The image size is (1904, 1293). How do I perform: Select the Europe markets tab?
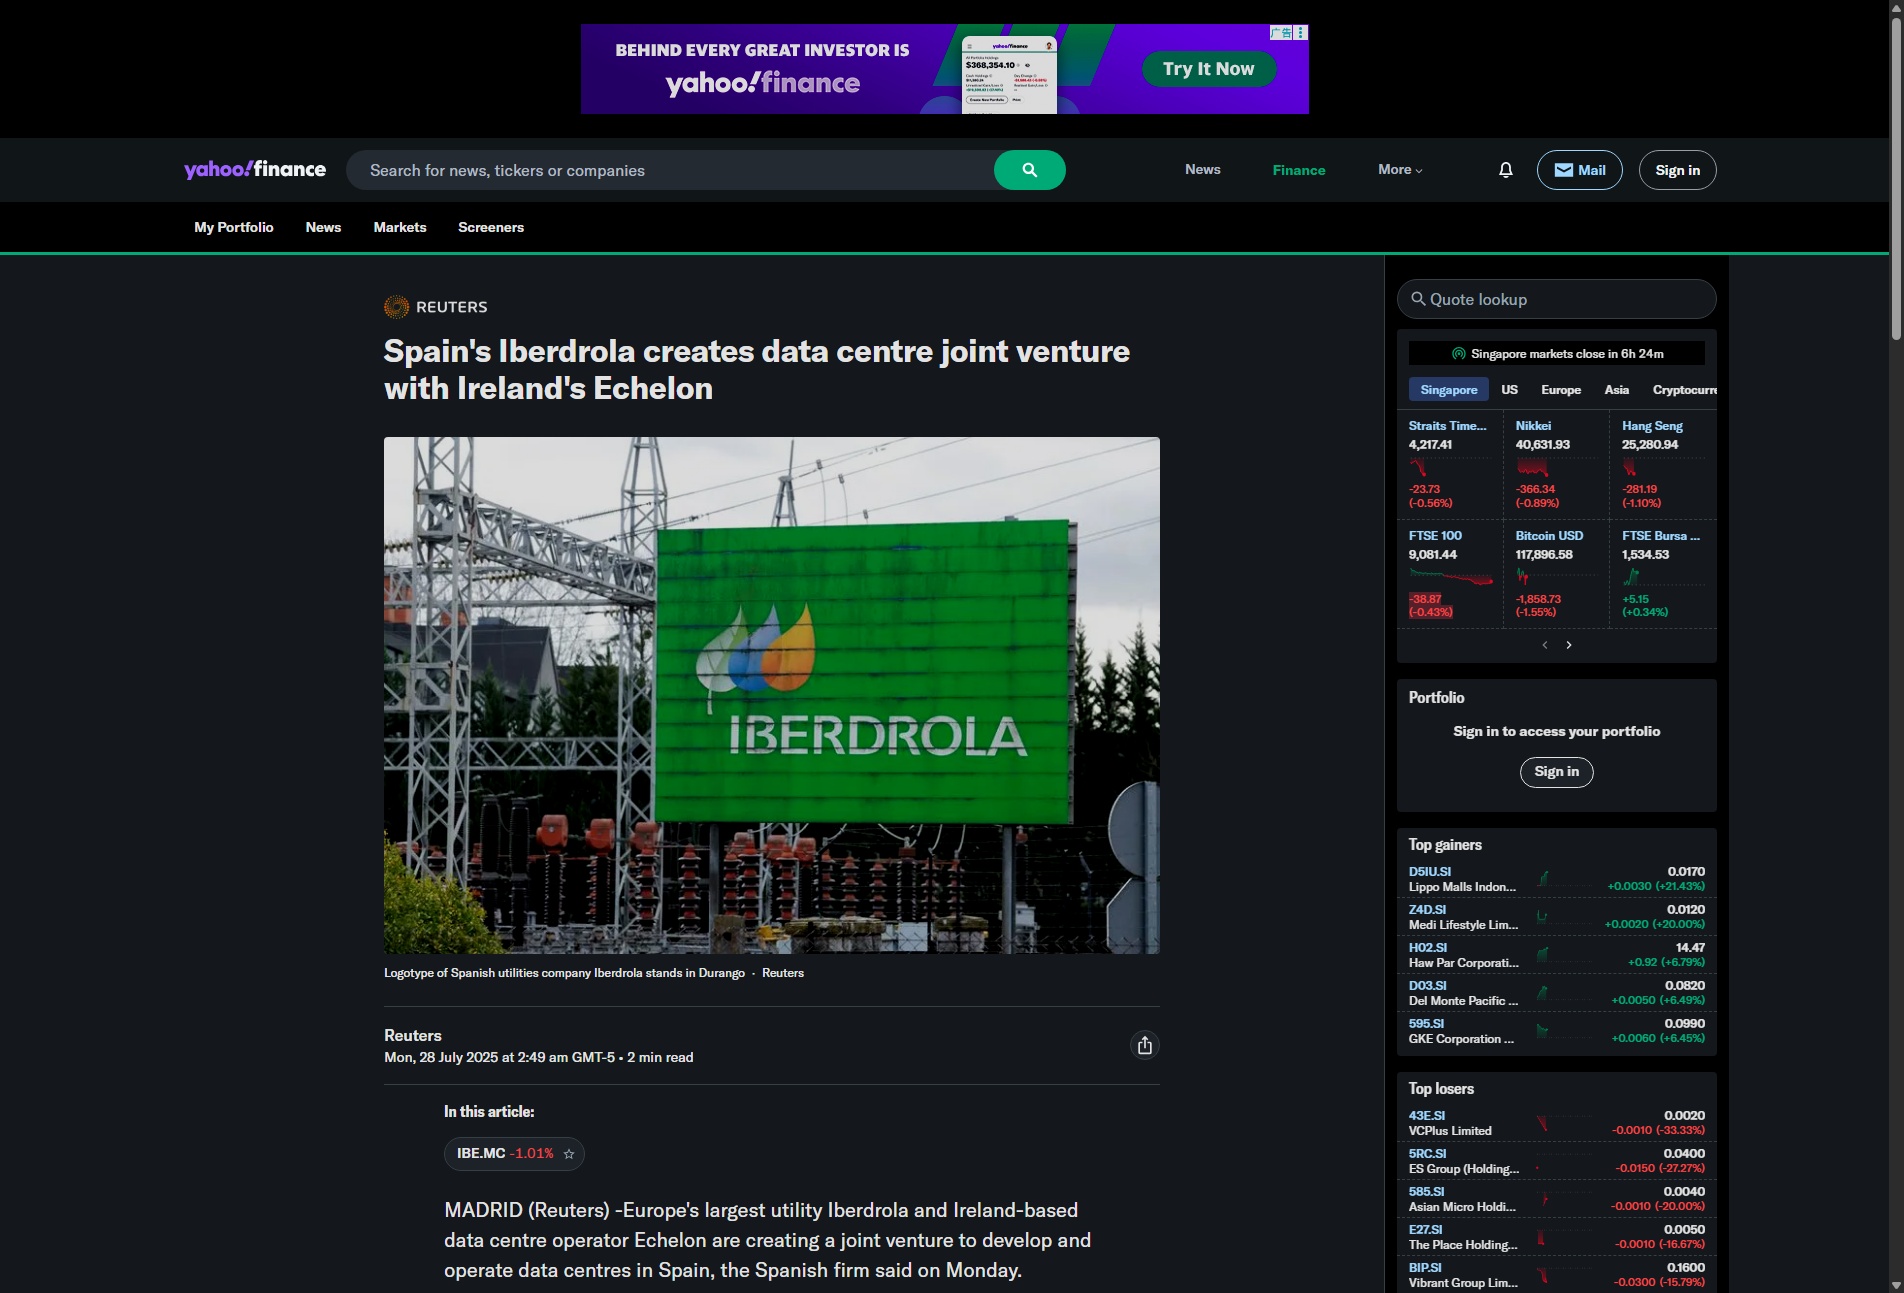pyautogui.click(x=1560, y=390)
